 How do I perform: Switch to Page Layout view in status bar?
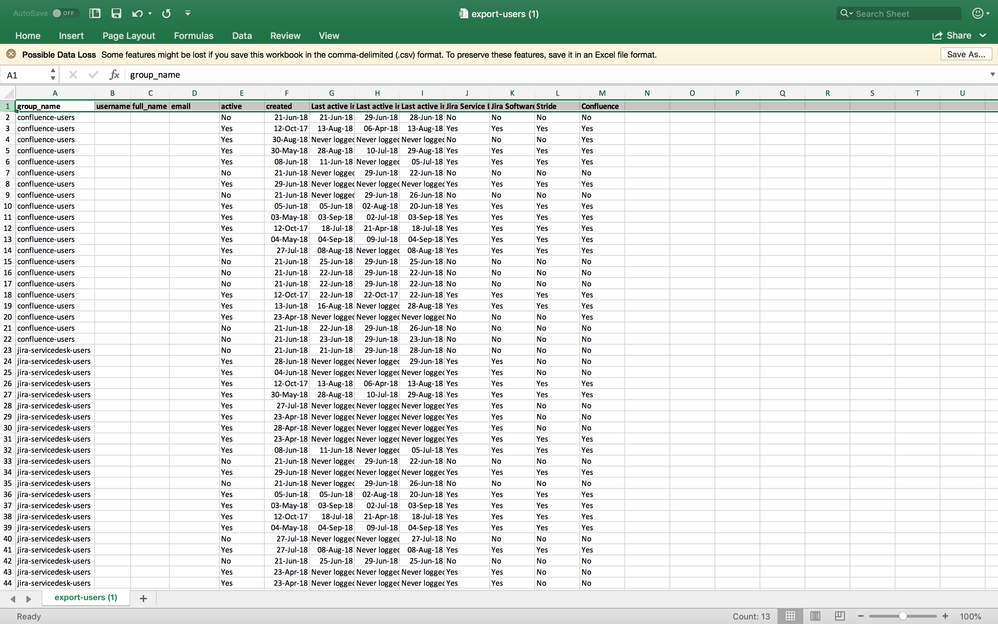[816, 616]
